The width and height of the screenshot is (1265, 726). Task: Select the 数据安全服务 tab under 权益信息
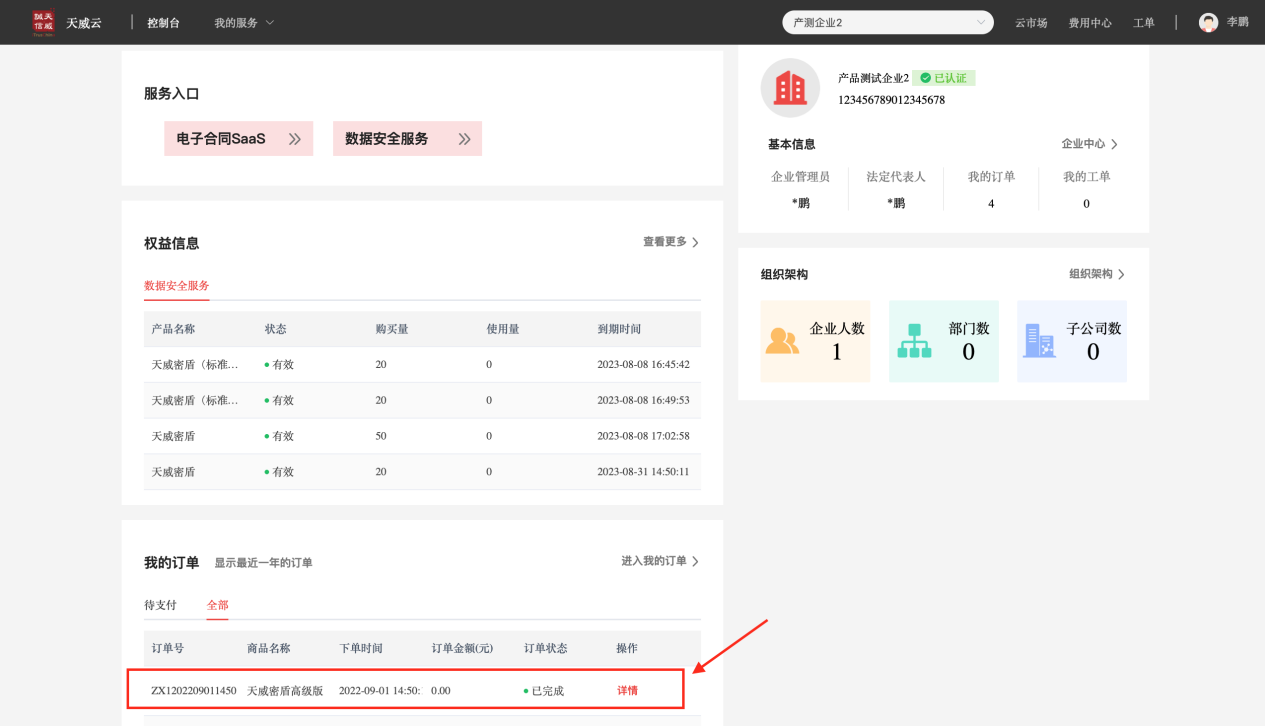[177, 286]
